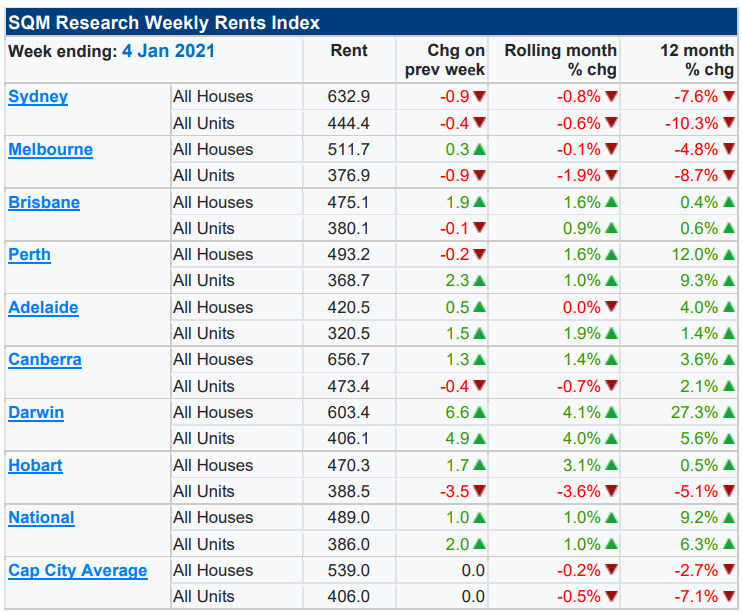Image resolution: width=742 pixels, height=612 pixels.
Task: Follow the Perth city link
Action: click(29, 255)
